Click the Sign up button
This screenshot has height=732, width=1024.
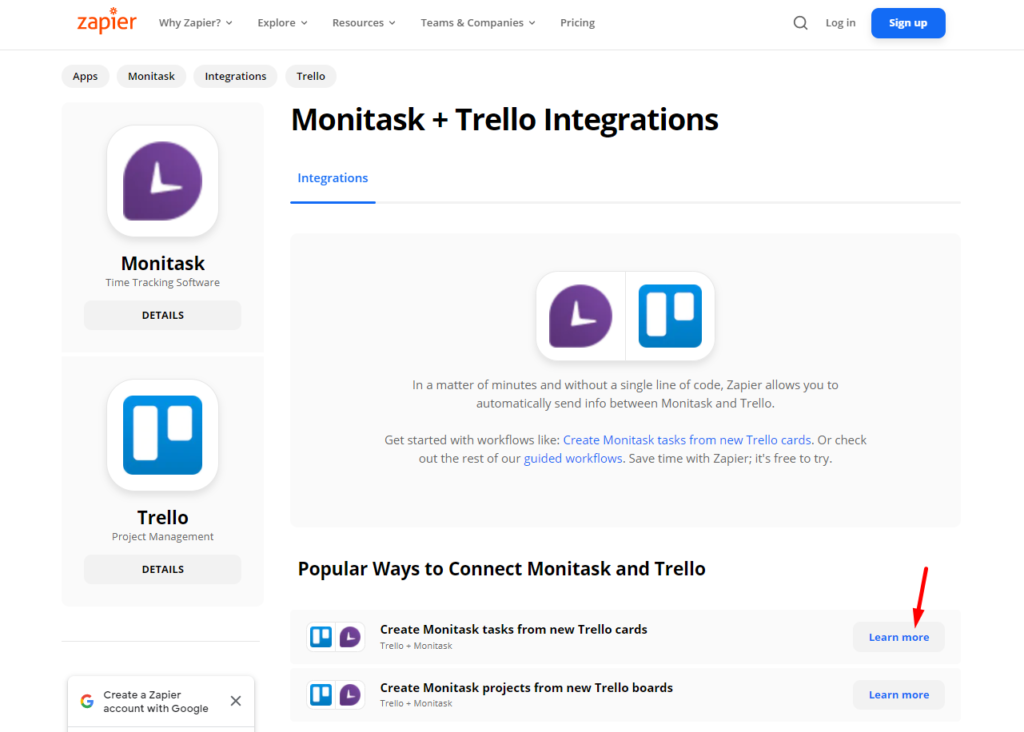coord(907,23)
